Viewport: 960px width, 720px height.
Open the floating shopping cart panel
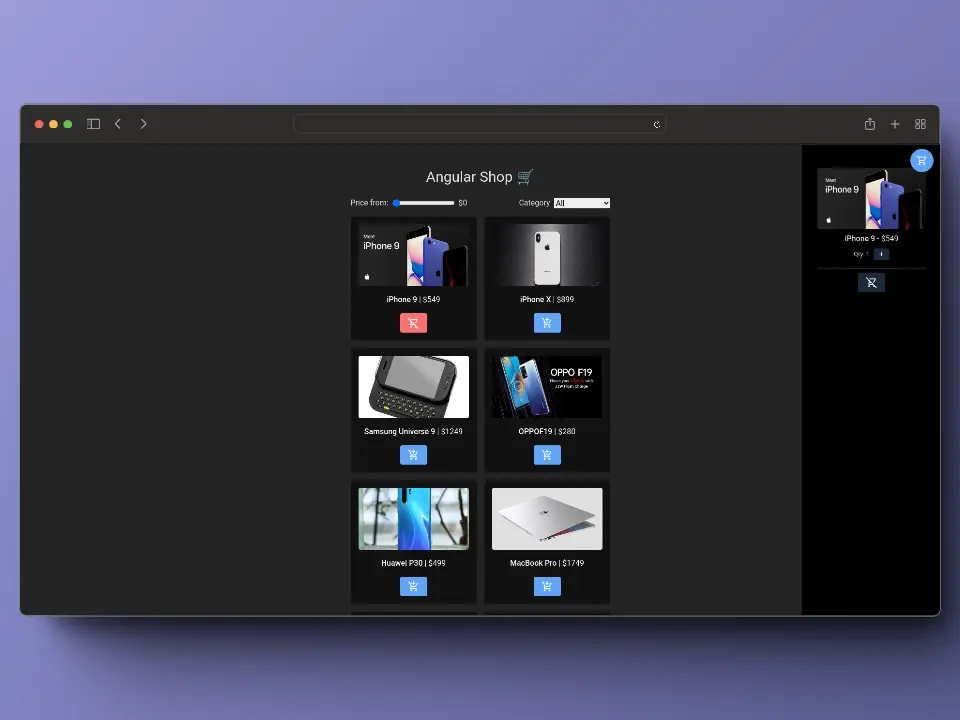[x=921, y=160]
